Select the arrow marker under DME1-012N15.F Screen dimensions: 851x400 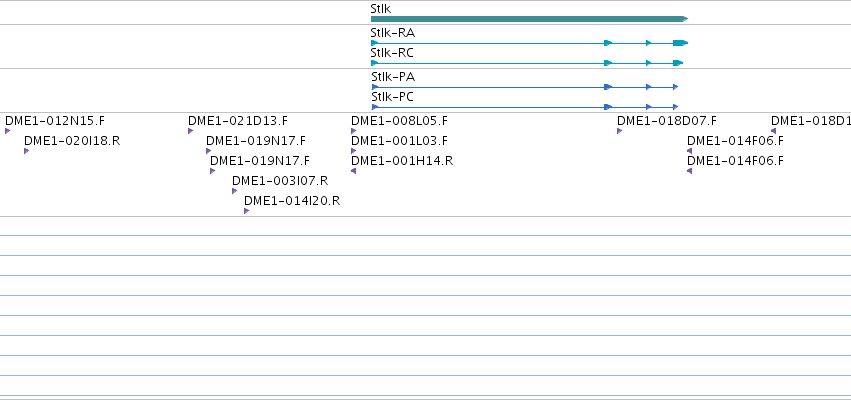(x=8, y=131)
